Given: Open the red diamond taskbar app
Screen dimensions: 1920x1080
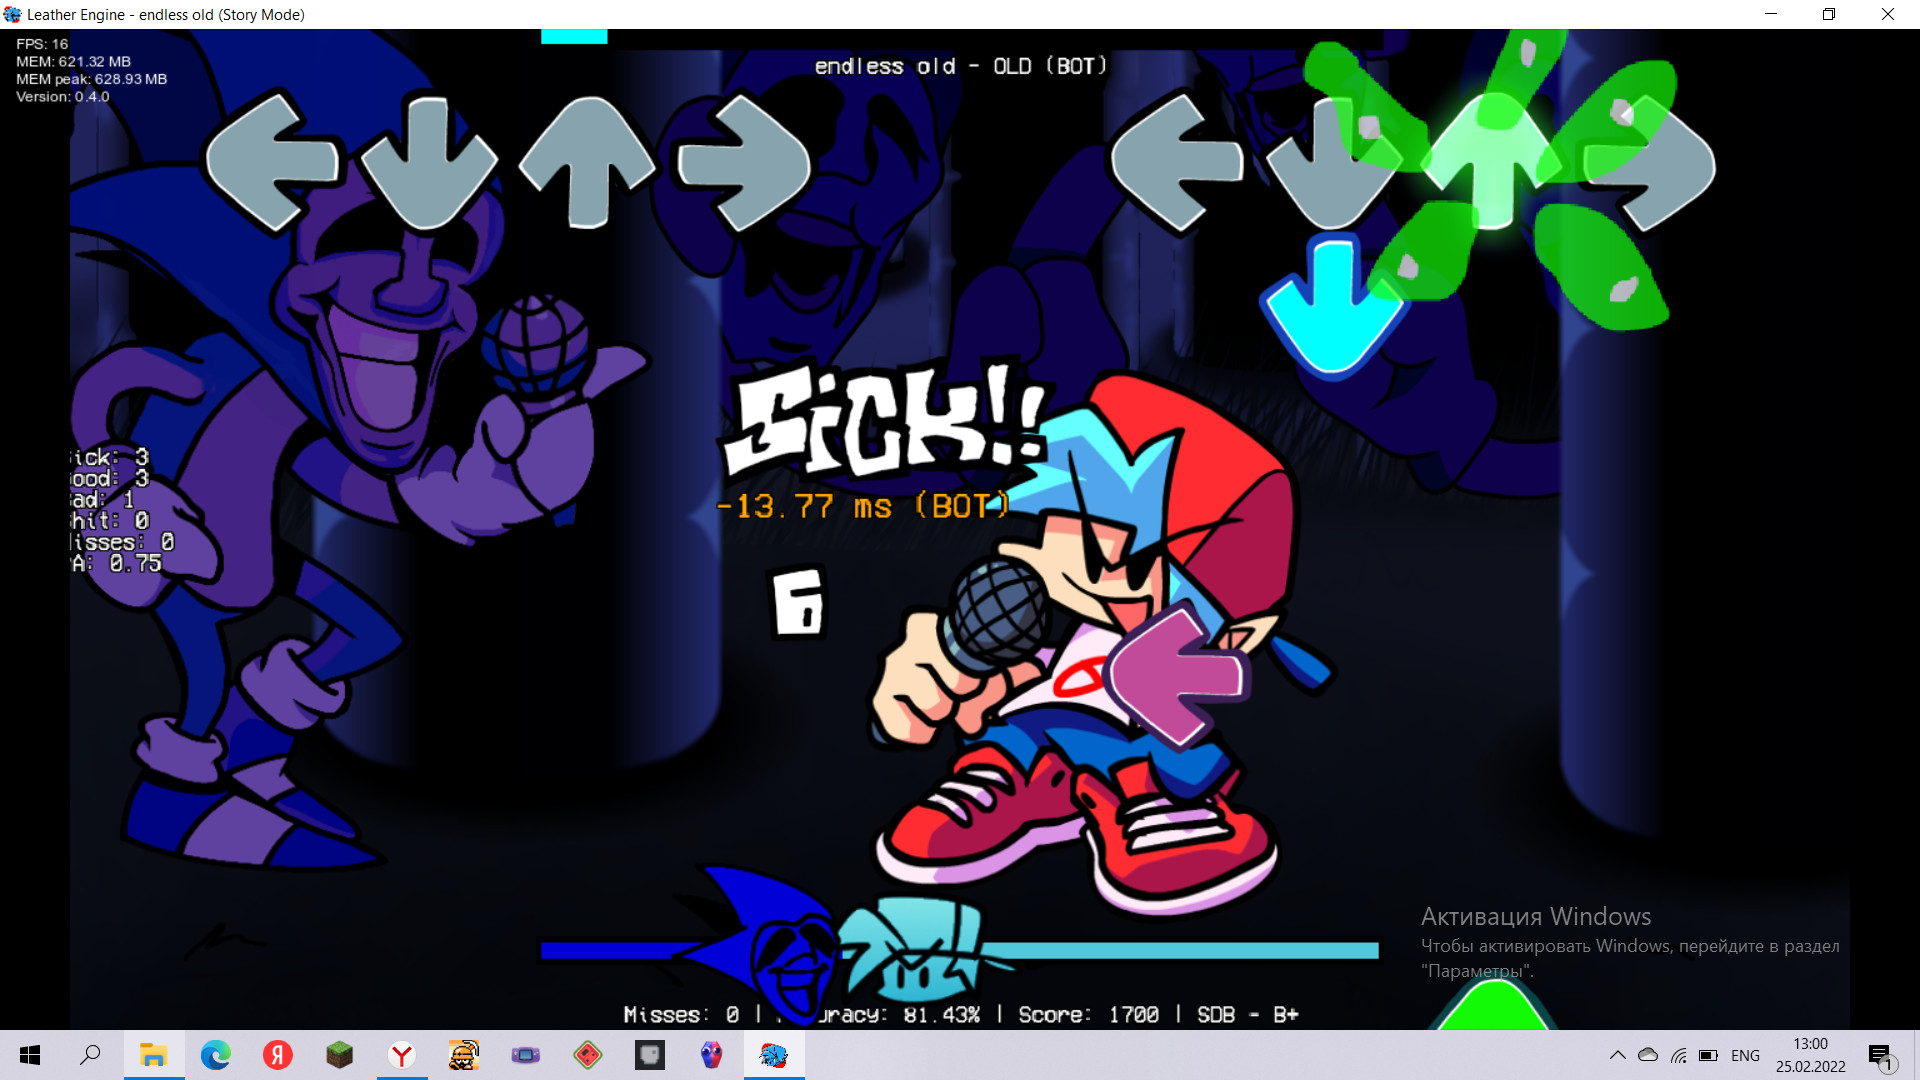Looking at the screenshot, I should pos(588,1055).
